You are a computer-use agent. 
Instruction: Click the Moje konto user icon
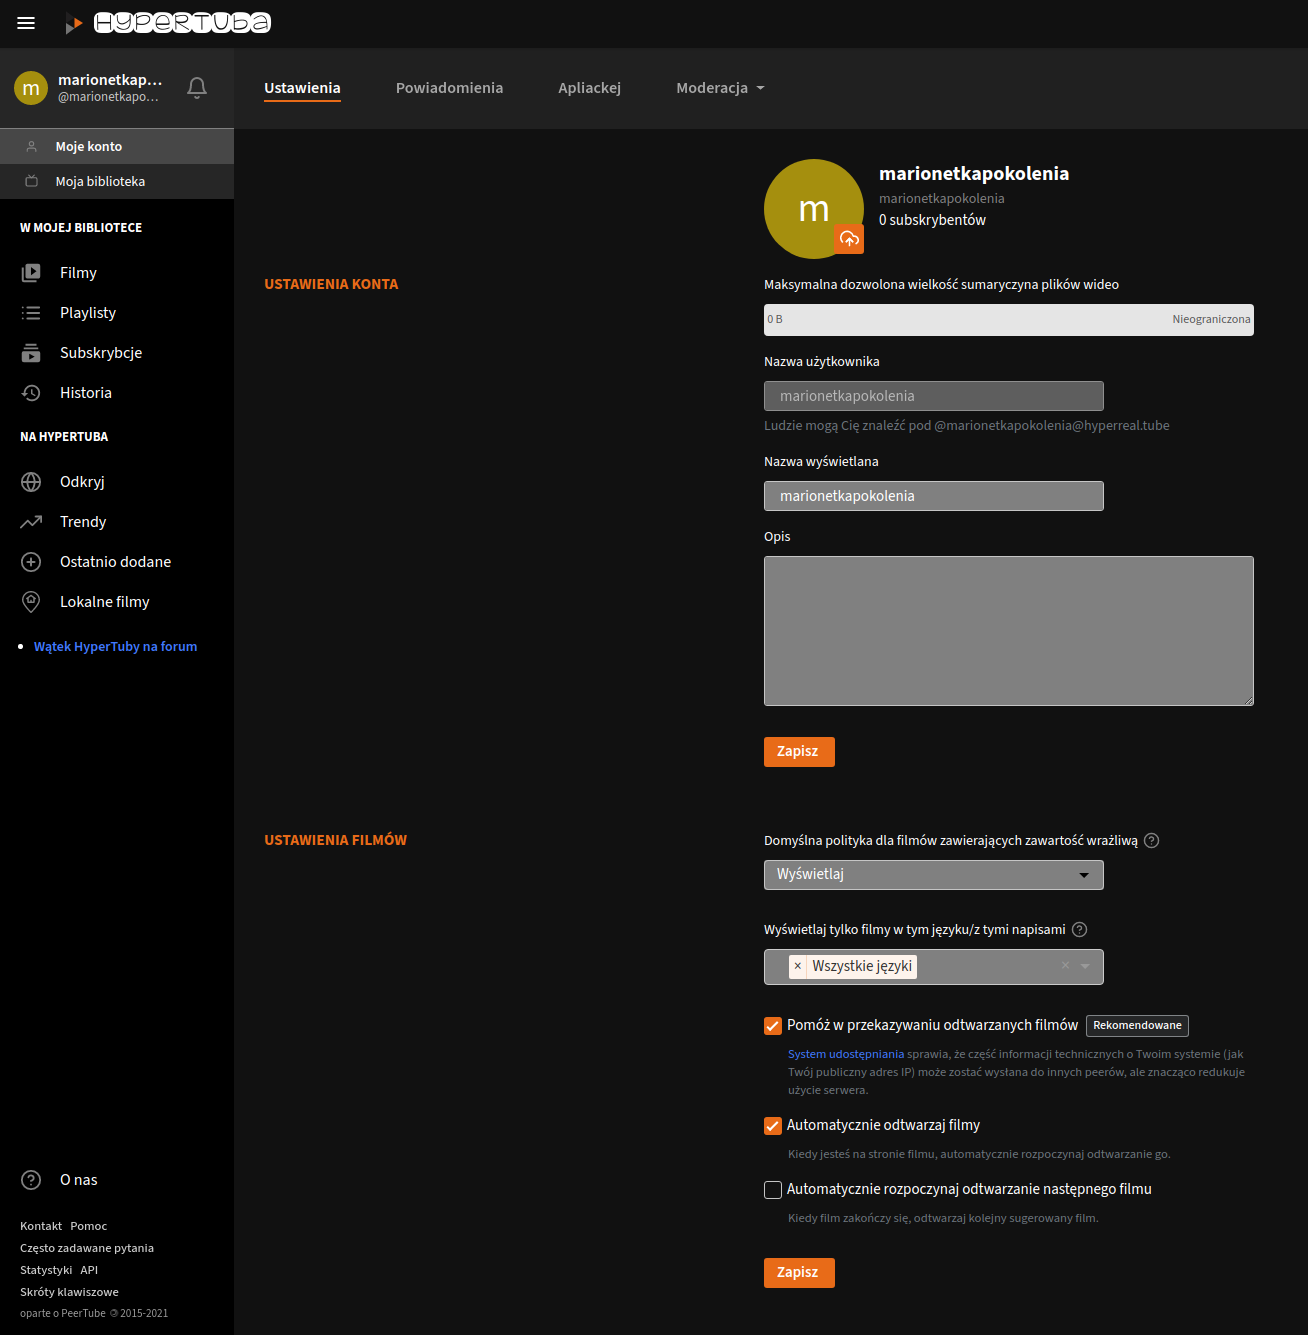coord(32,146)
